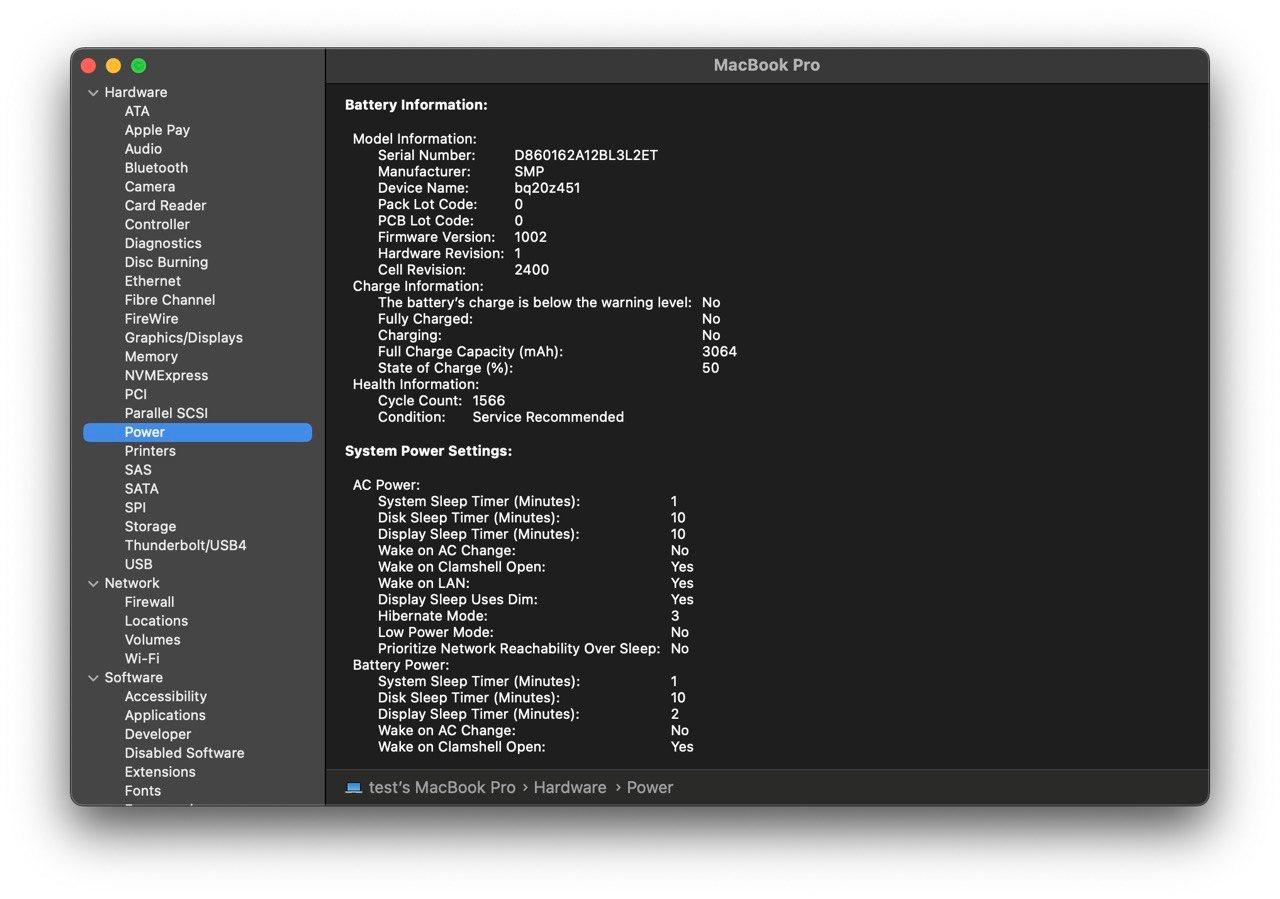View Applications under Software

[165, 715]
